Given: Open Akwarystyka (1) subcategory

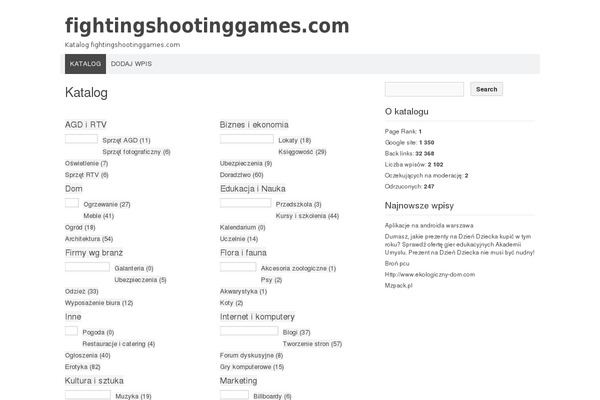Looking at the screenshot, I should pyautogui.click(x=243, y=291).
